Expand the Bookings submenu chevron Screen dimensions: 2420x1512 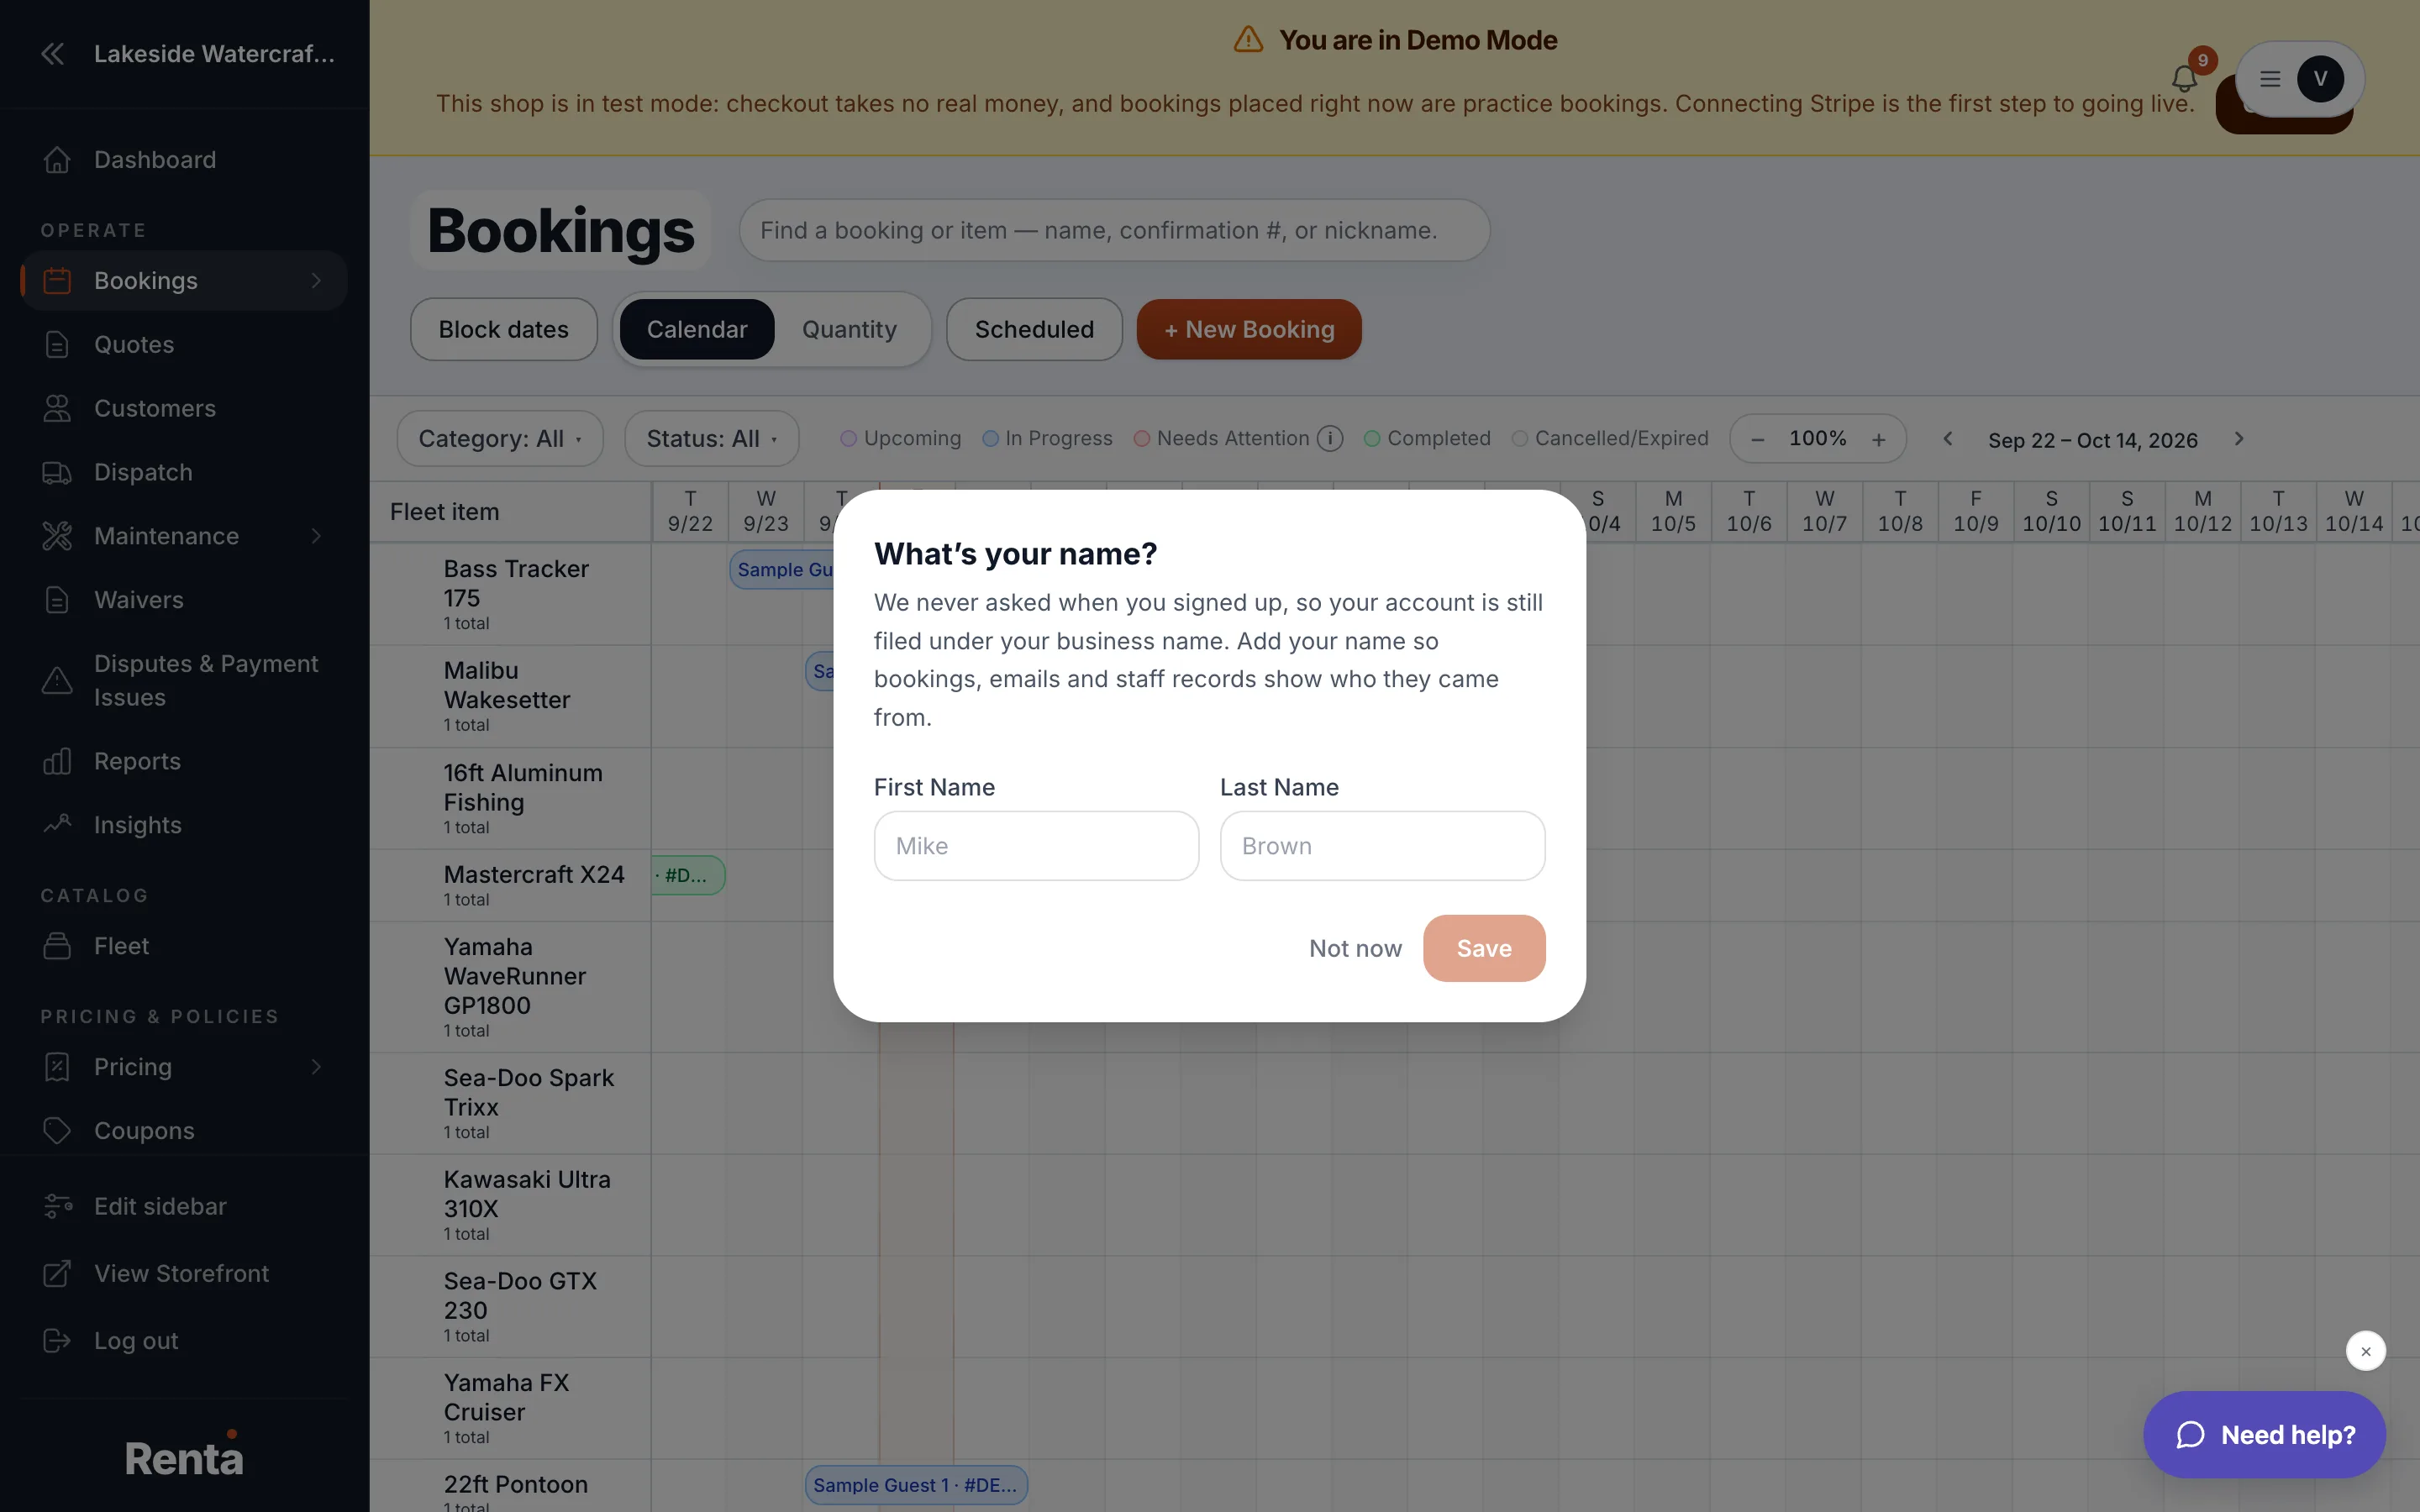pyautogui.click(x=316, y=281)
